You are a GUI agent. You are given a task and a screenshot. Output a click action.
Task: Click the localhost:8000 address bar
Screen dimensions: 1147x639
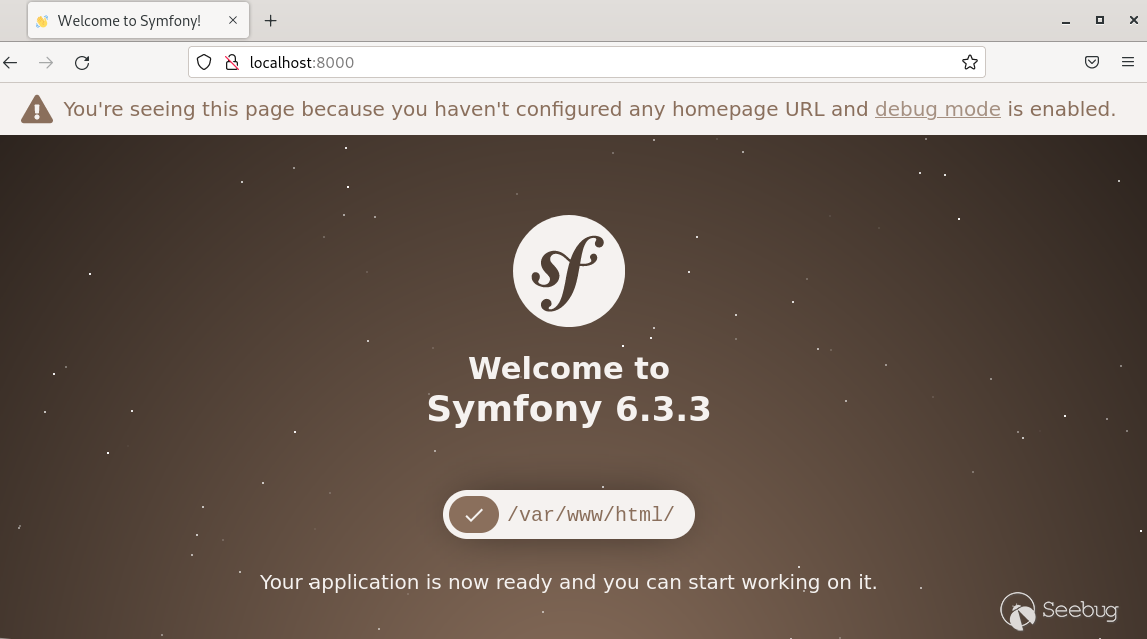click(587, 63)
